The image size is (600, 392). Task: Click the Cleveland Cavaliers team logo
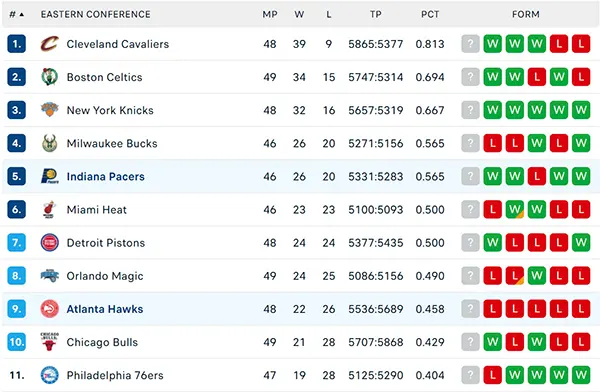pyautogui.click(x=50, y=44)
